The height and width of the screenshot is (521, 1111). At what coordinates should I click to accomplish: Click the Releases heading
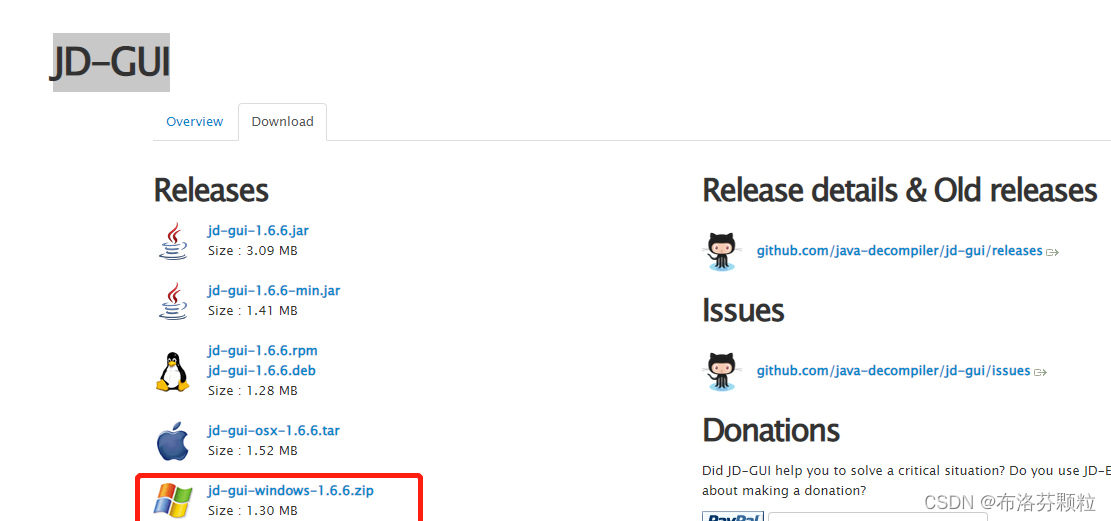(211, 190)
